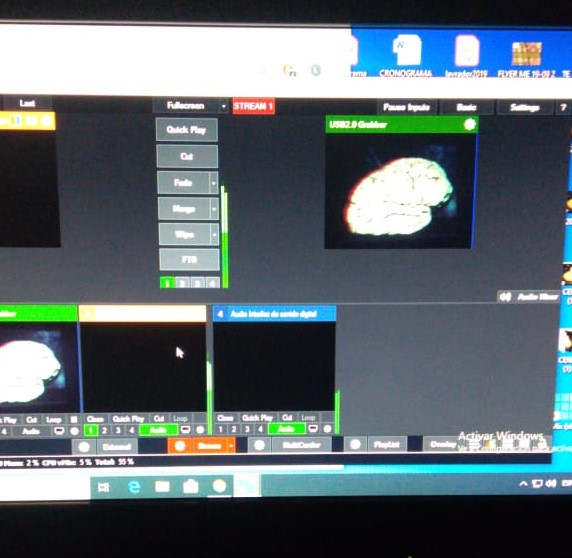572x558 pixels.
Task: Expand the Fade transition dropdown arrow
Action: click(x=214, y=183)
